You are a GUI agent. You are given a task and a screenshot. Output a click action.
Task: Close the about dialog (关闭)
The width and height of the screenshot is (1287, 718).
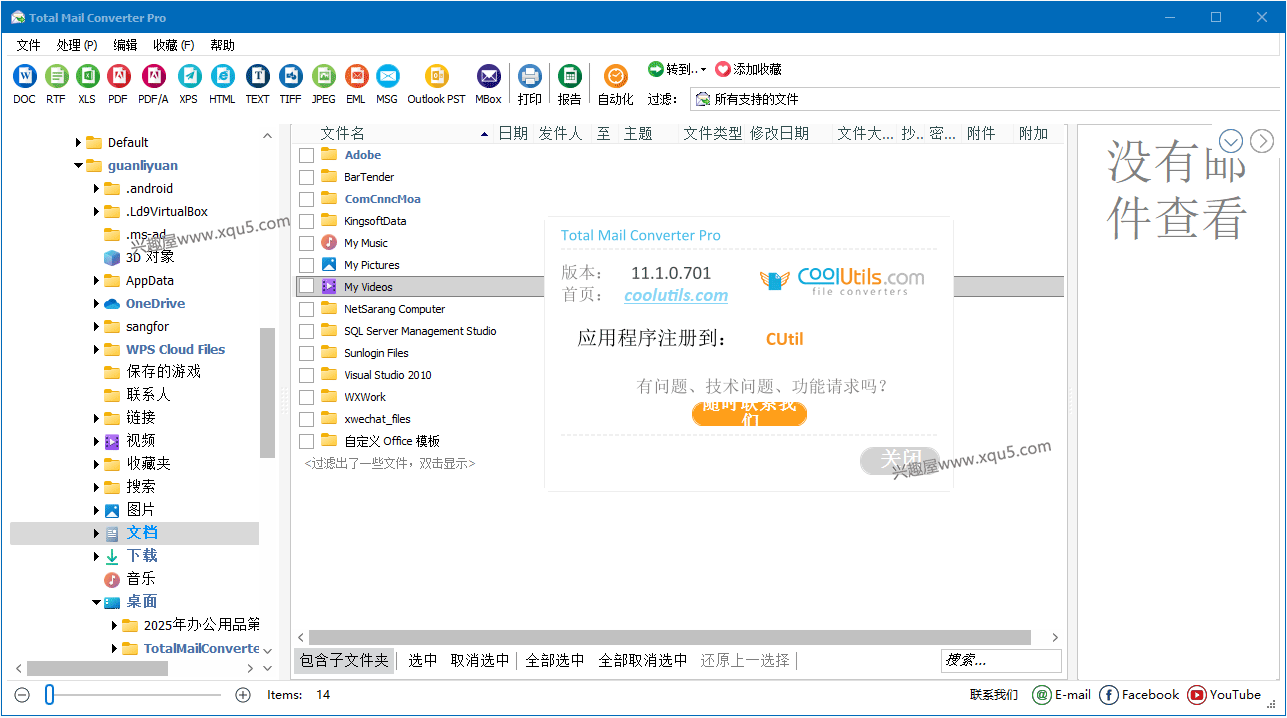click(x=900, y=460)
